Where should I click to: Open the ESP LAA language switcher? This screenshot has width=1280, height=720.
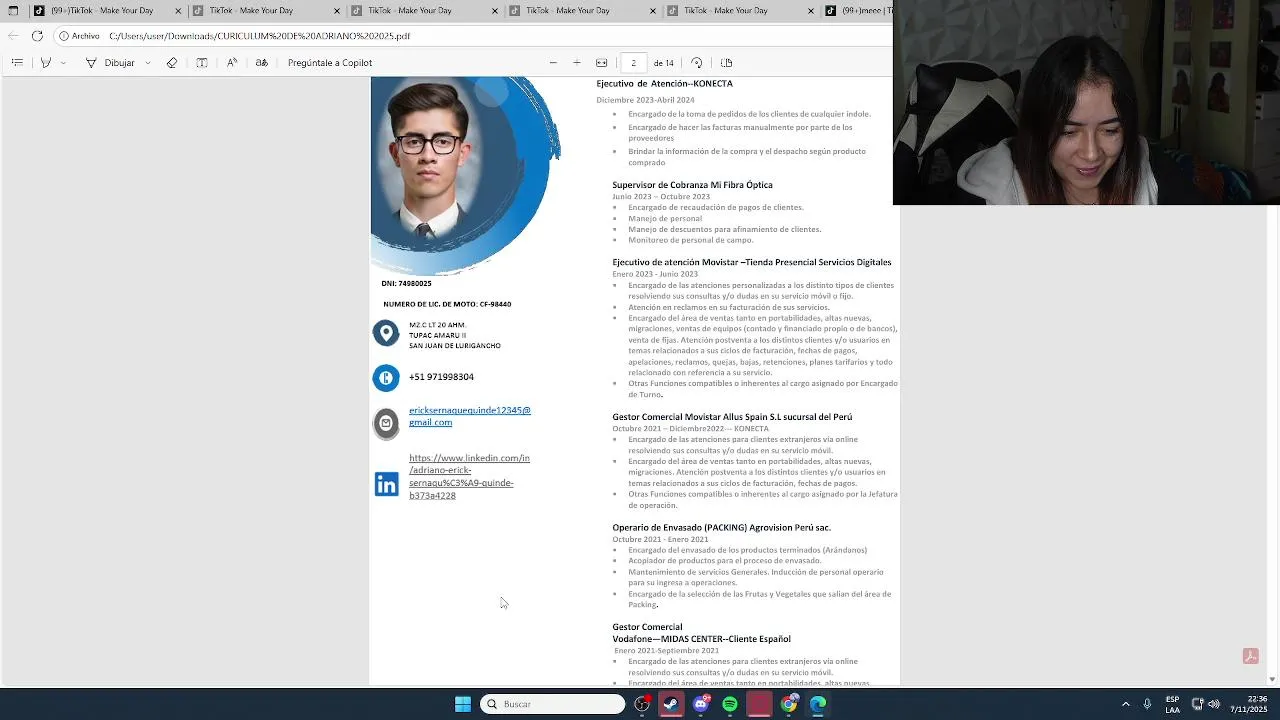coord(1172,704)
